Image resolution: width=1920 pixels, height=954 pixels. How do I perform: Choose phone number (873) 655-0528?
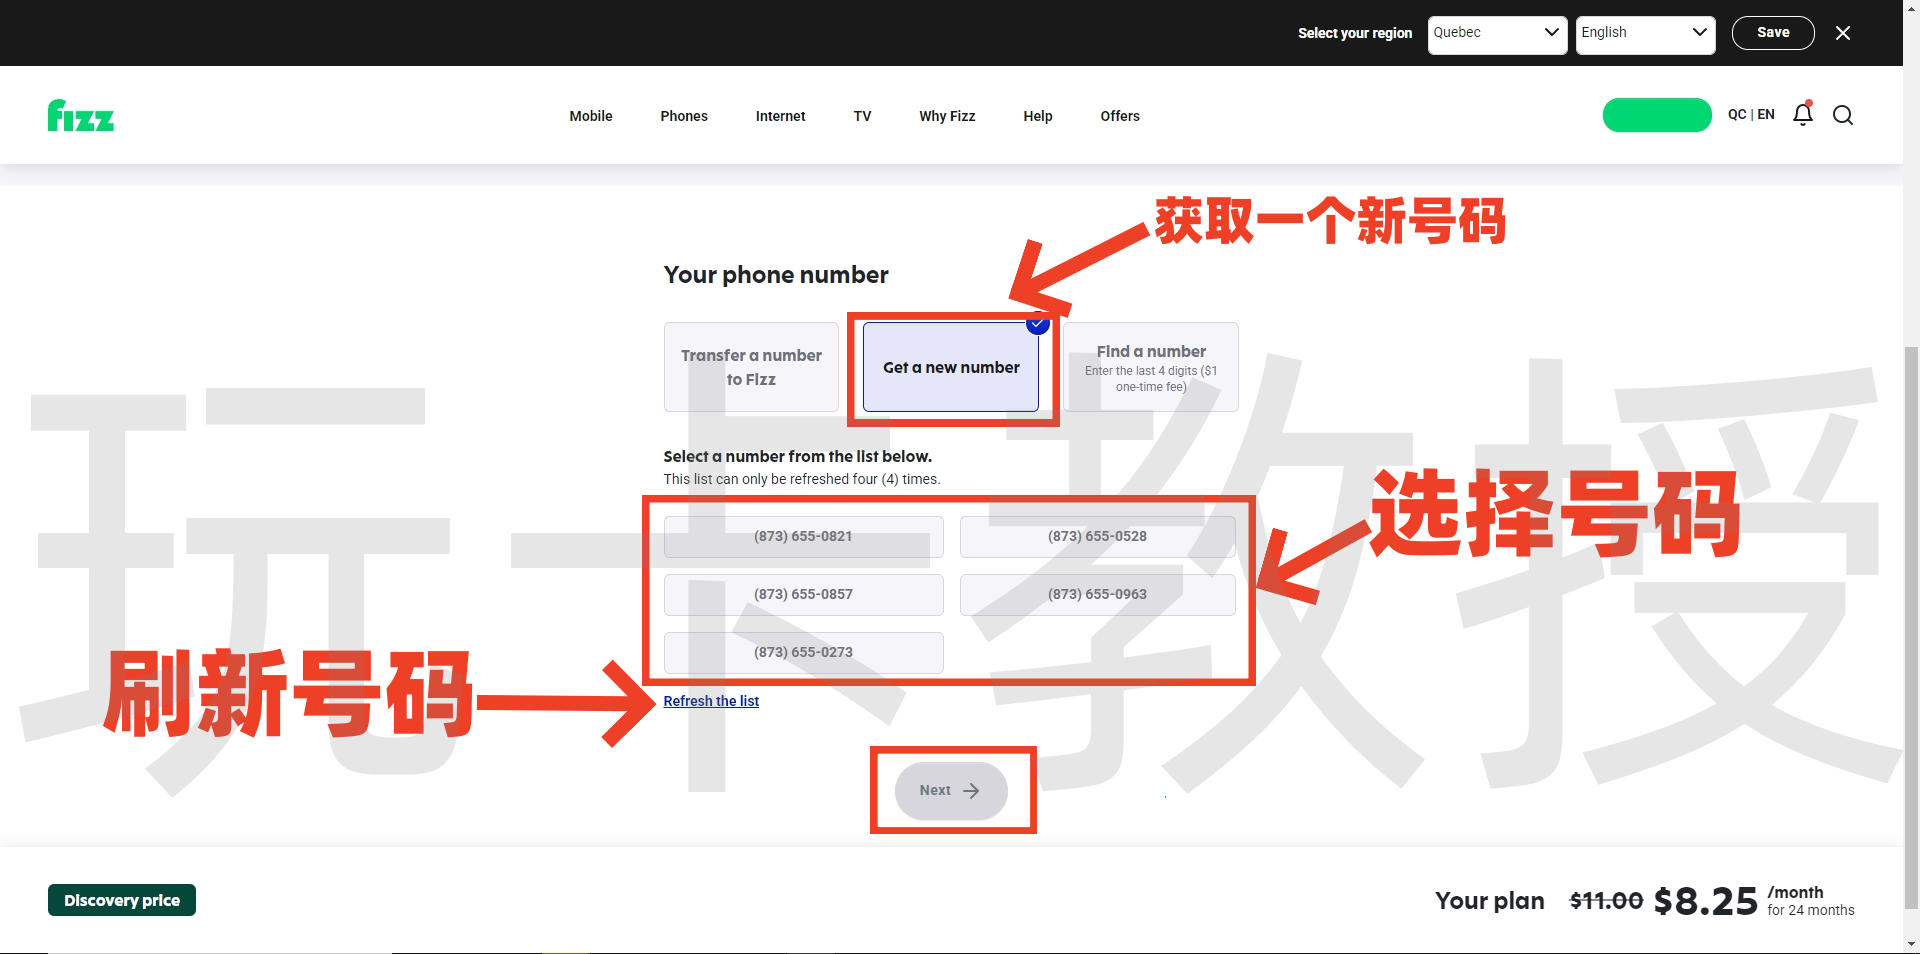pos(1097,537)
